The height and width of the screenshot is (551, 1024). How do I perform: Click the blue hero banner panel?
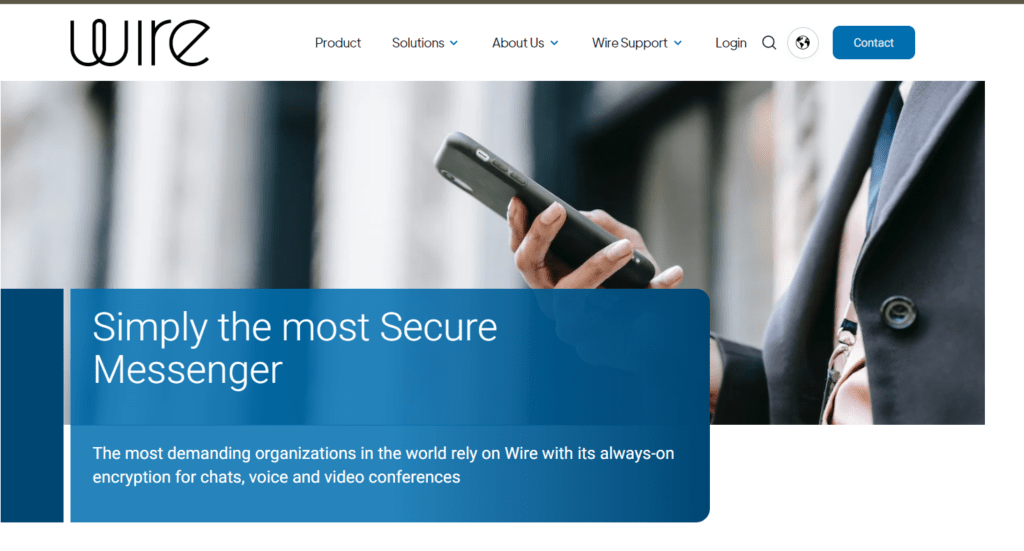(390, 405)
